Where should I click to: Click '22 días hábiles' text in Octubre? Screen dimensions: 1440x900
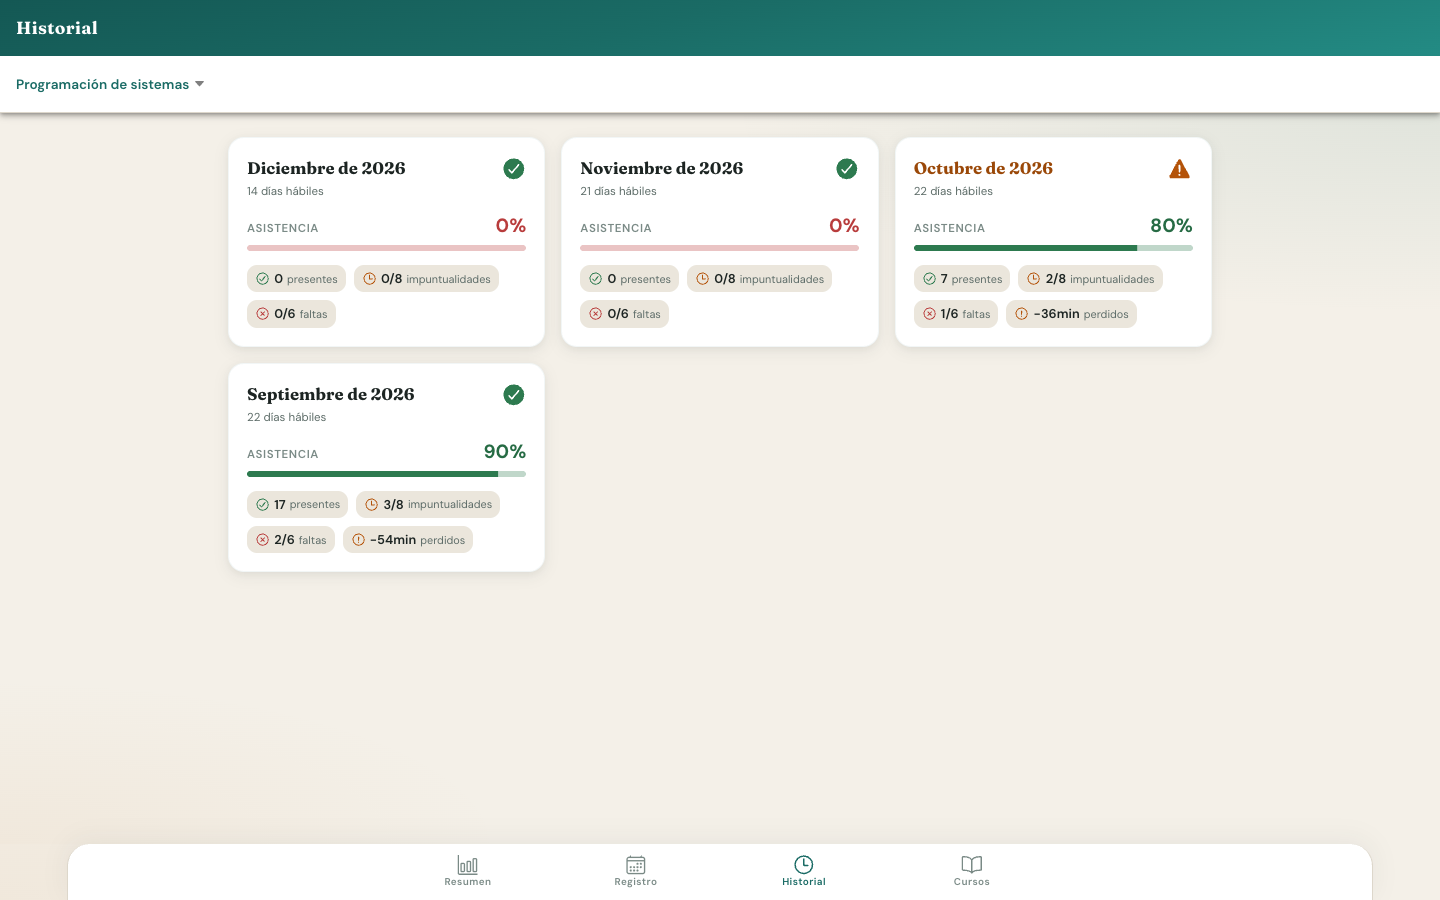[x=953, y=191]
